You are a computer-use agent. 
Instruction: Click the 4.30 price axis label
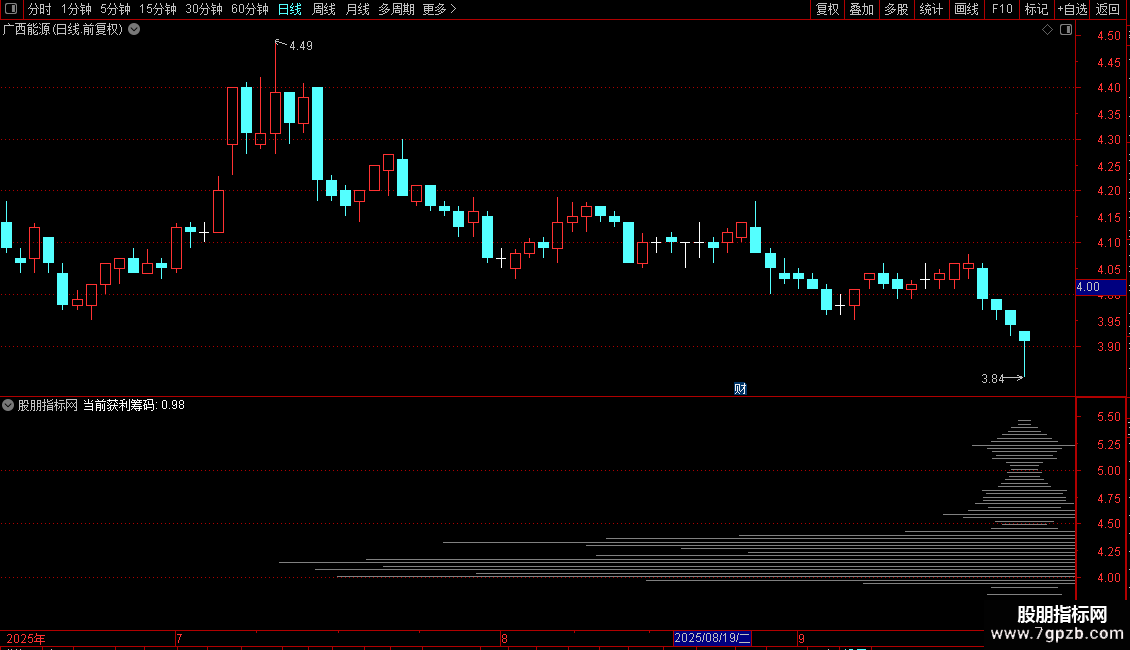pyautogui.click(x=1108, y=140)
